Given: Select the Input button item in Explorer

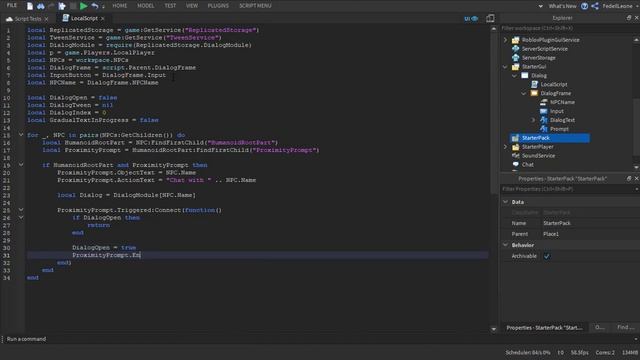Looking at the screenshot, I should click(x=556, y=111).
